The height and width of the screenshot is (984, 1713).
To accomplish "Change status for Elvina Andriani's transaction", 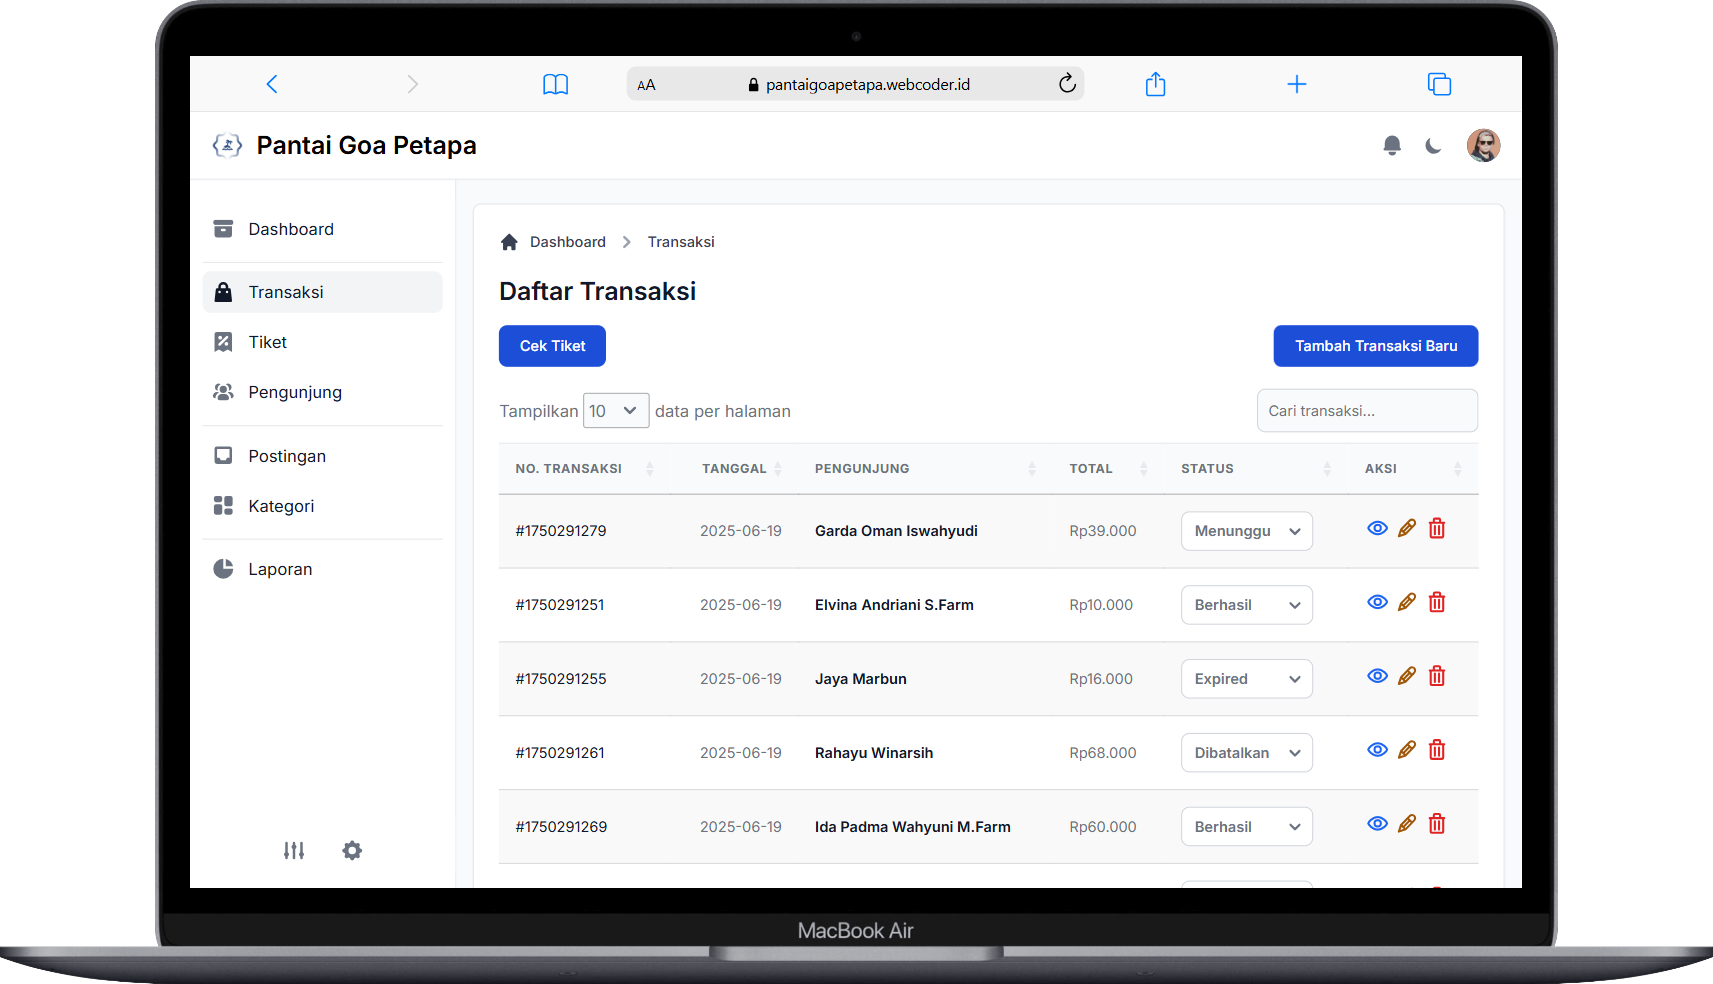I will [x=1246, y=605].
